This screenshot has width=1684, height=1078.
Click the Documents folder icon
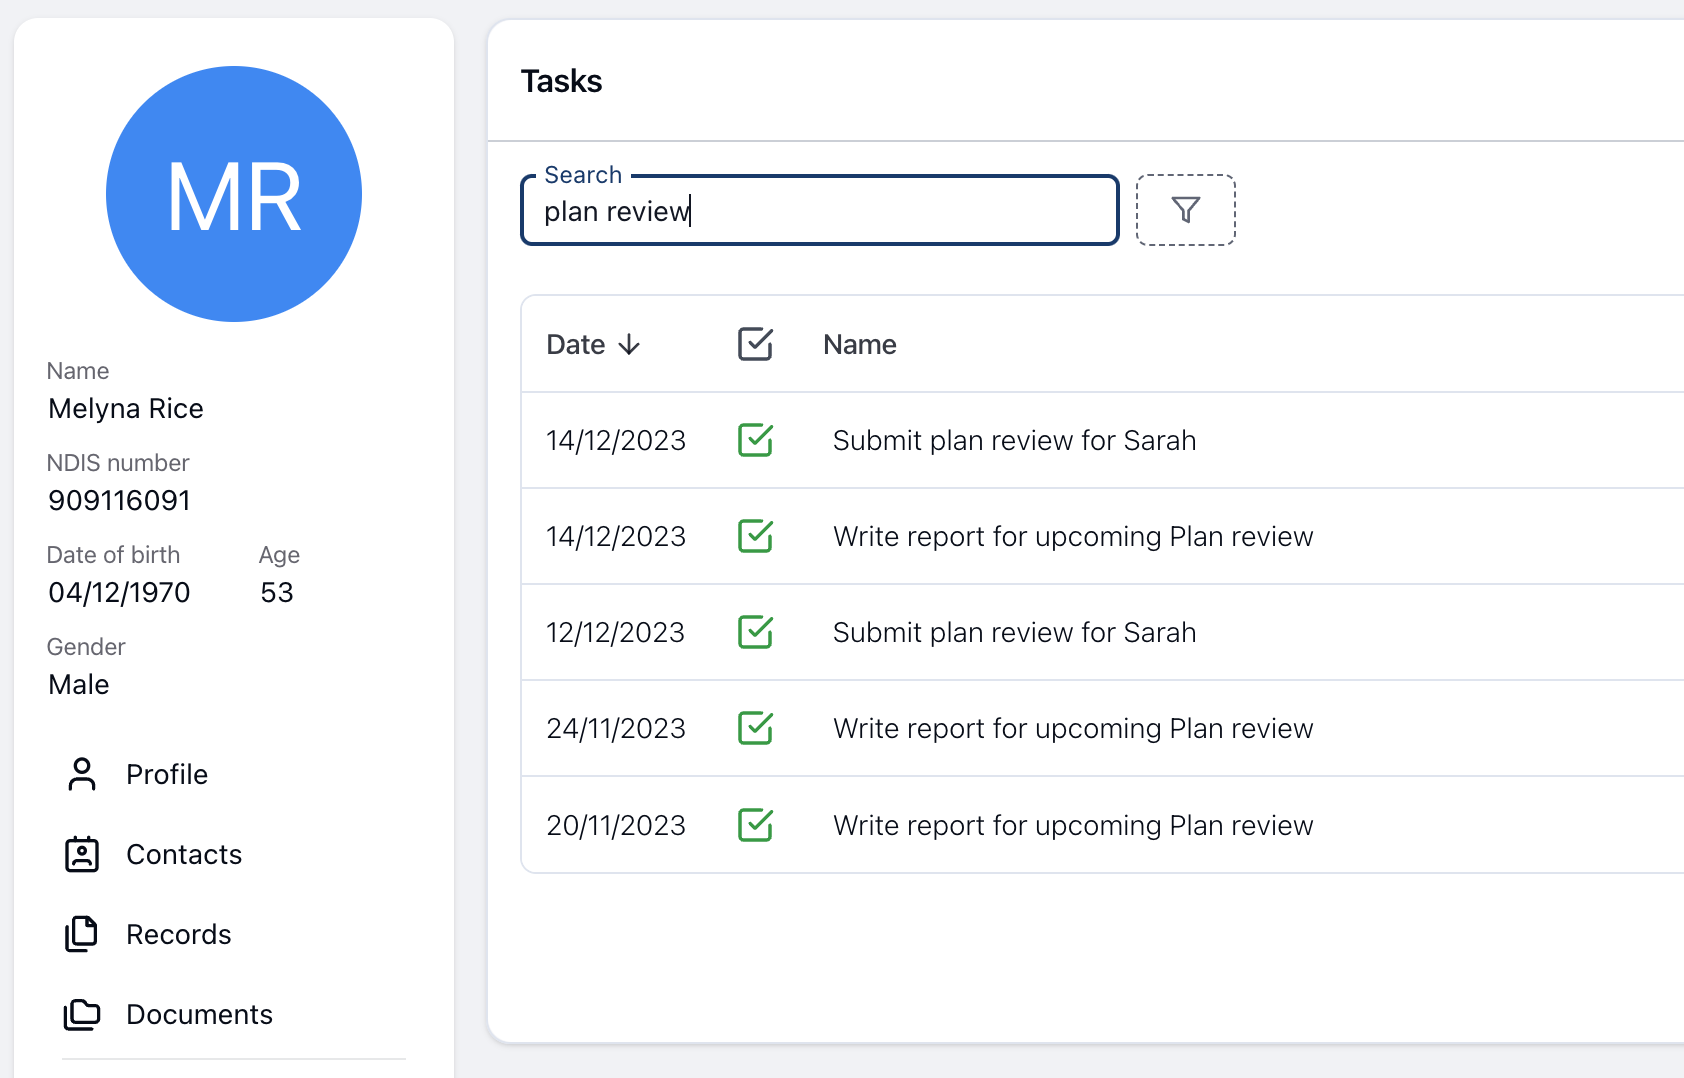pyautogui.click(x=82, y=1014)
